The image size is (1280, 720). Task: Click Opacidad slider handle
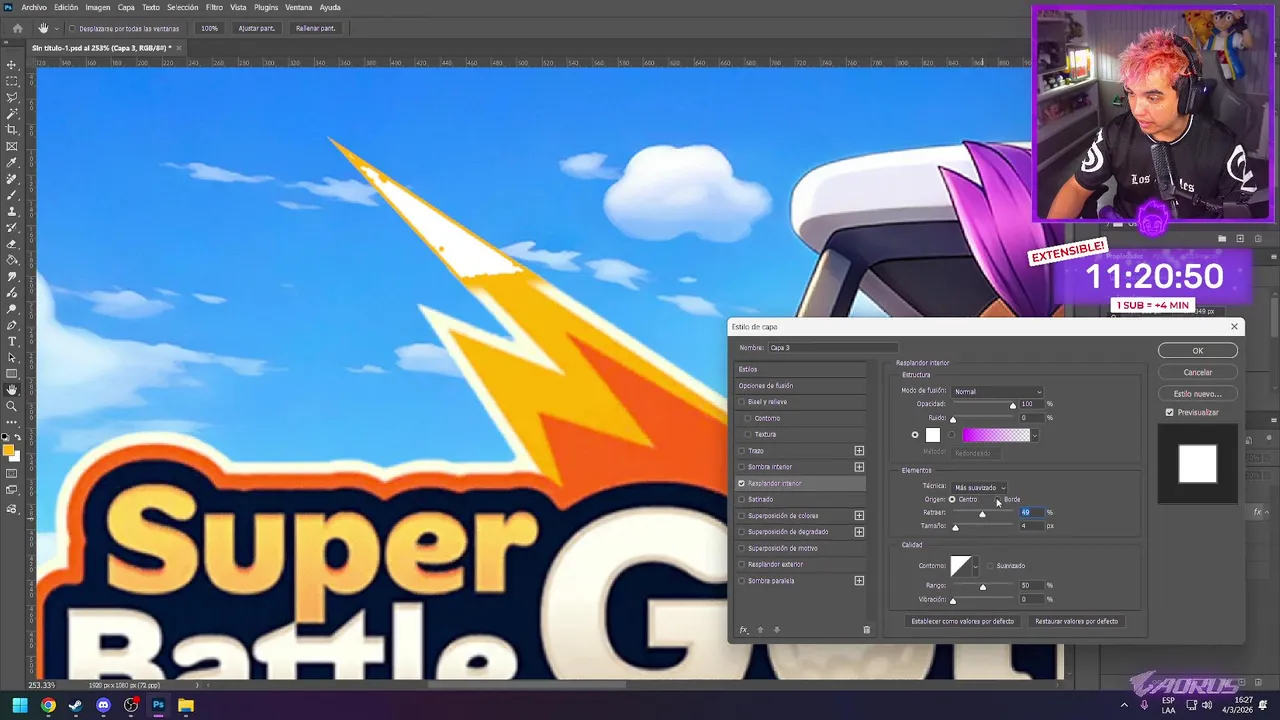tap(1013, 405)
